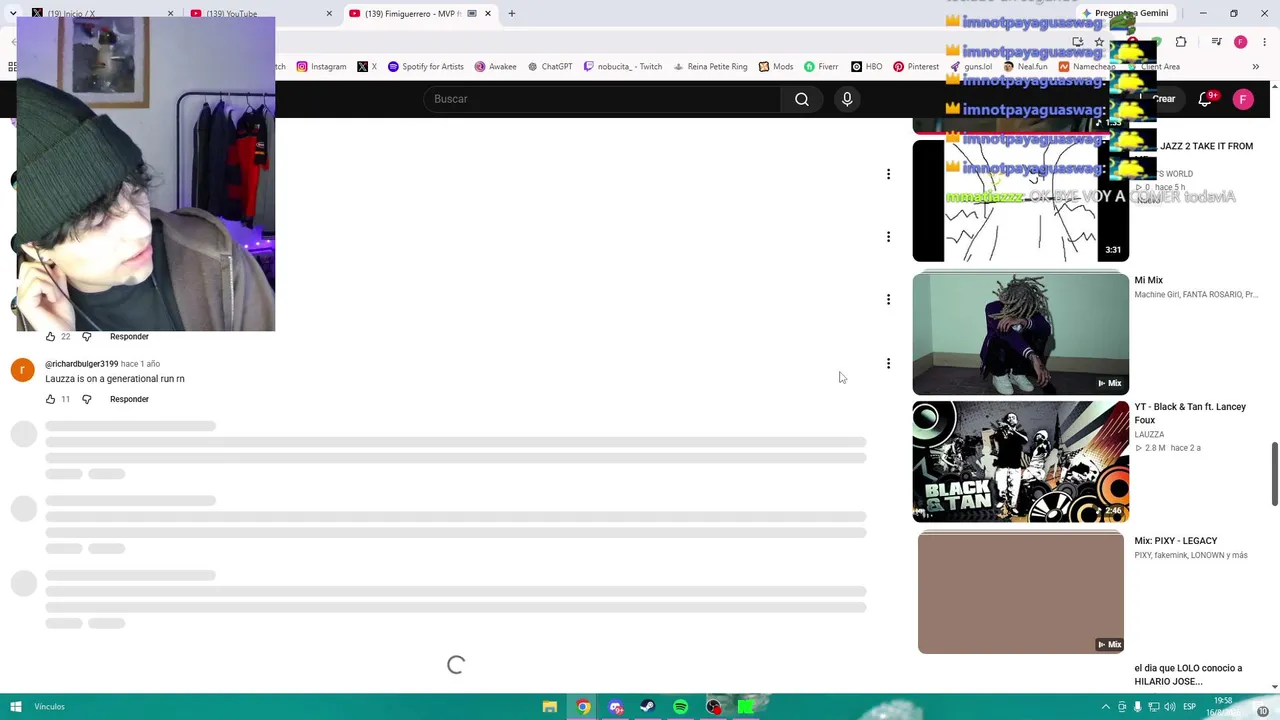This screenshot has height=720, width=1280.
Task: Focus the YouTube Buscar search field
Action: [602, 99]
